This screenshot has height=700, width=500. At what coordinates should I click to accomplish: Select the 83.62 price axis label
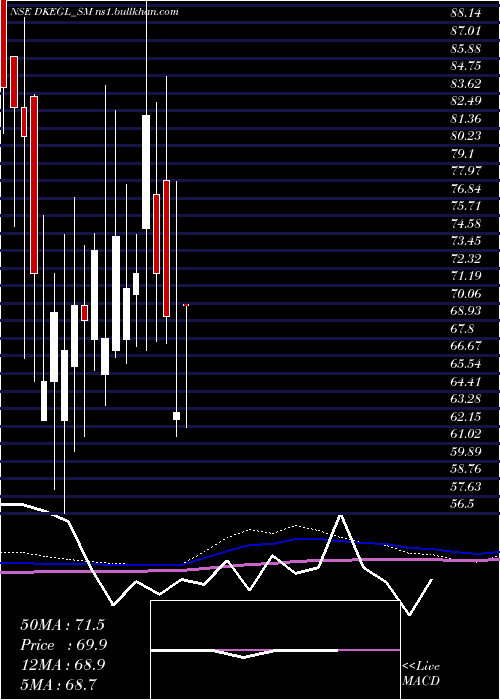466,83
